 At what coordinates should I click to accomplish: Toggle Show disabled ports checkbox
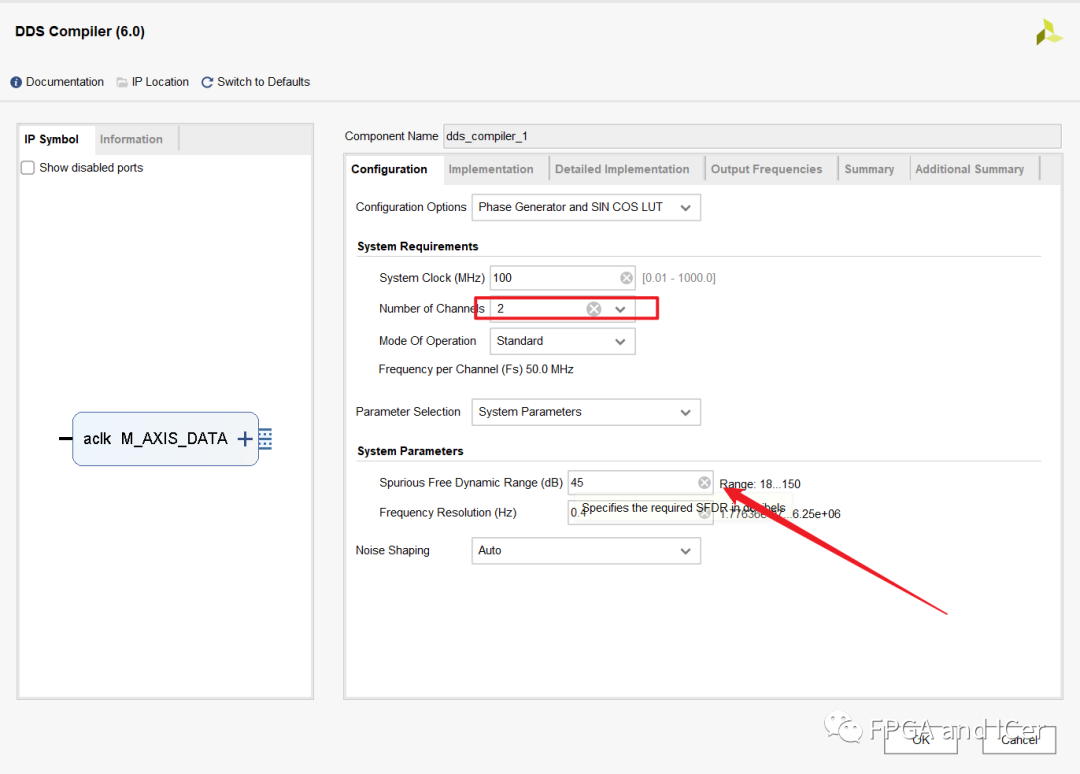pos(28,167)
